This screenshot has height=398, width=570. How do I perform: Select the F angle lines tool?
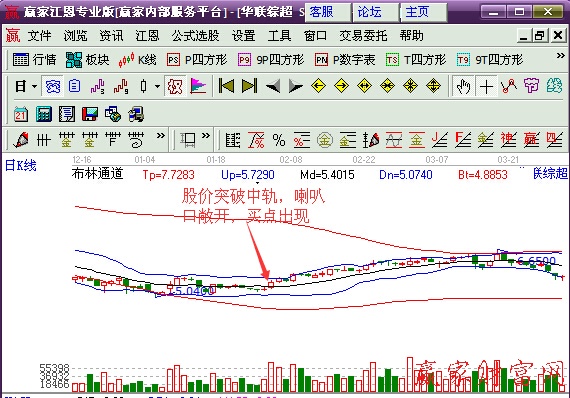pos(463,140)
